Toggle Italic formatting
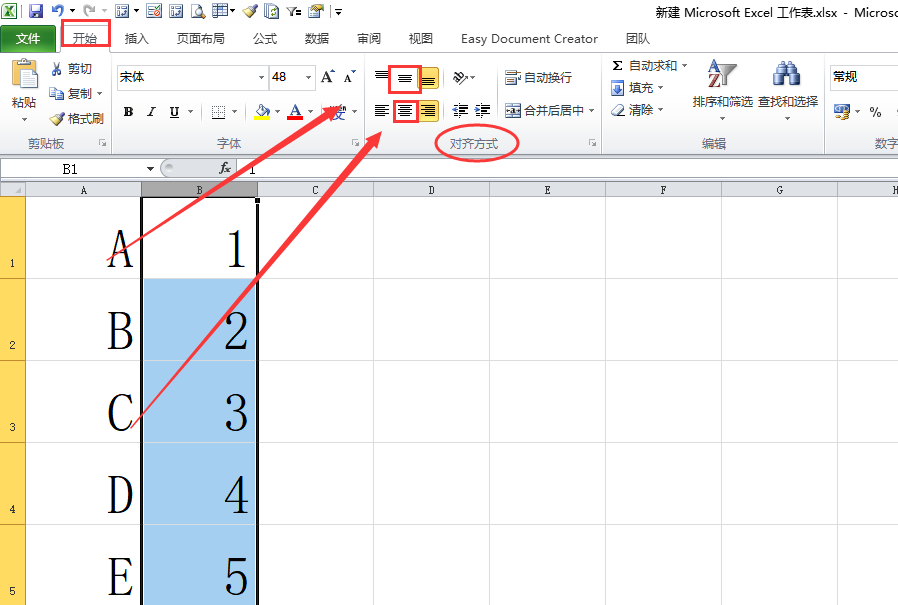 pyautogui.click(x=151, y=112)
